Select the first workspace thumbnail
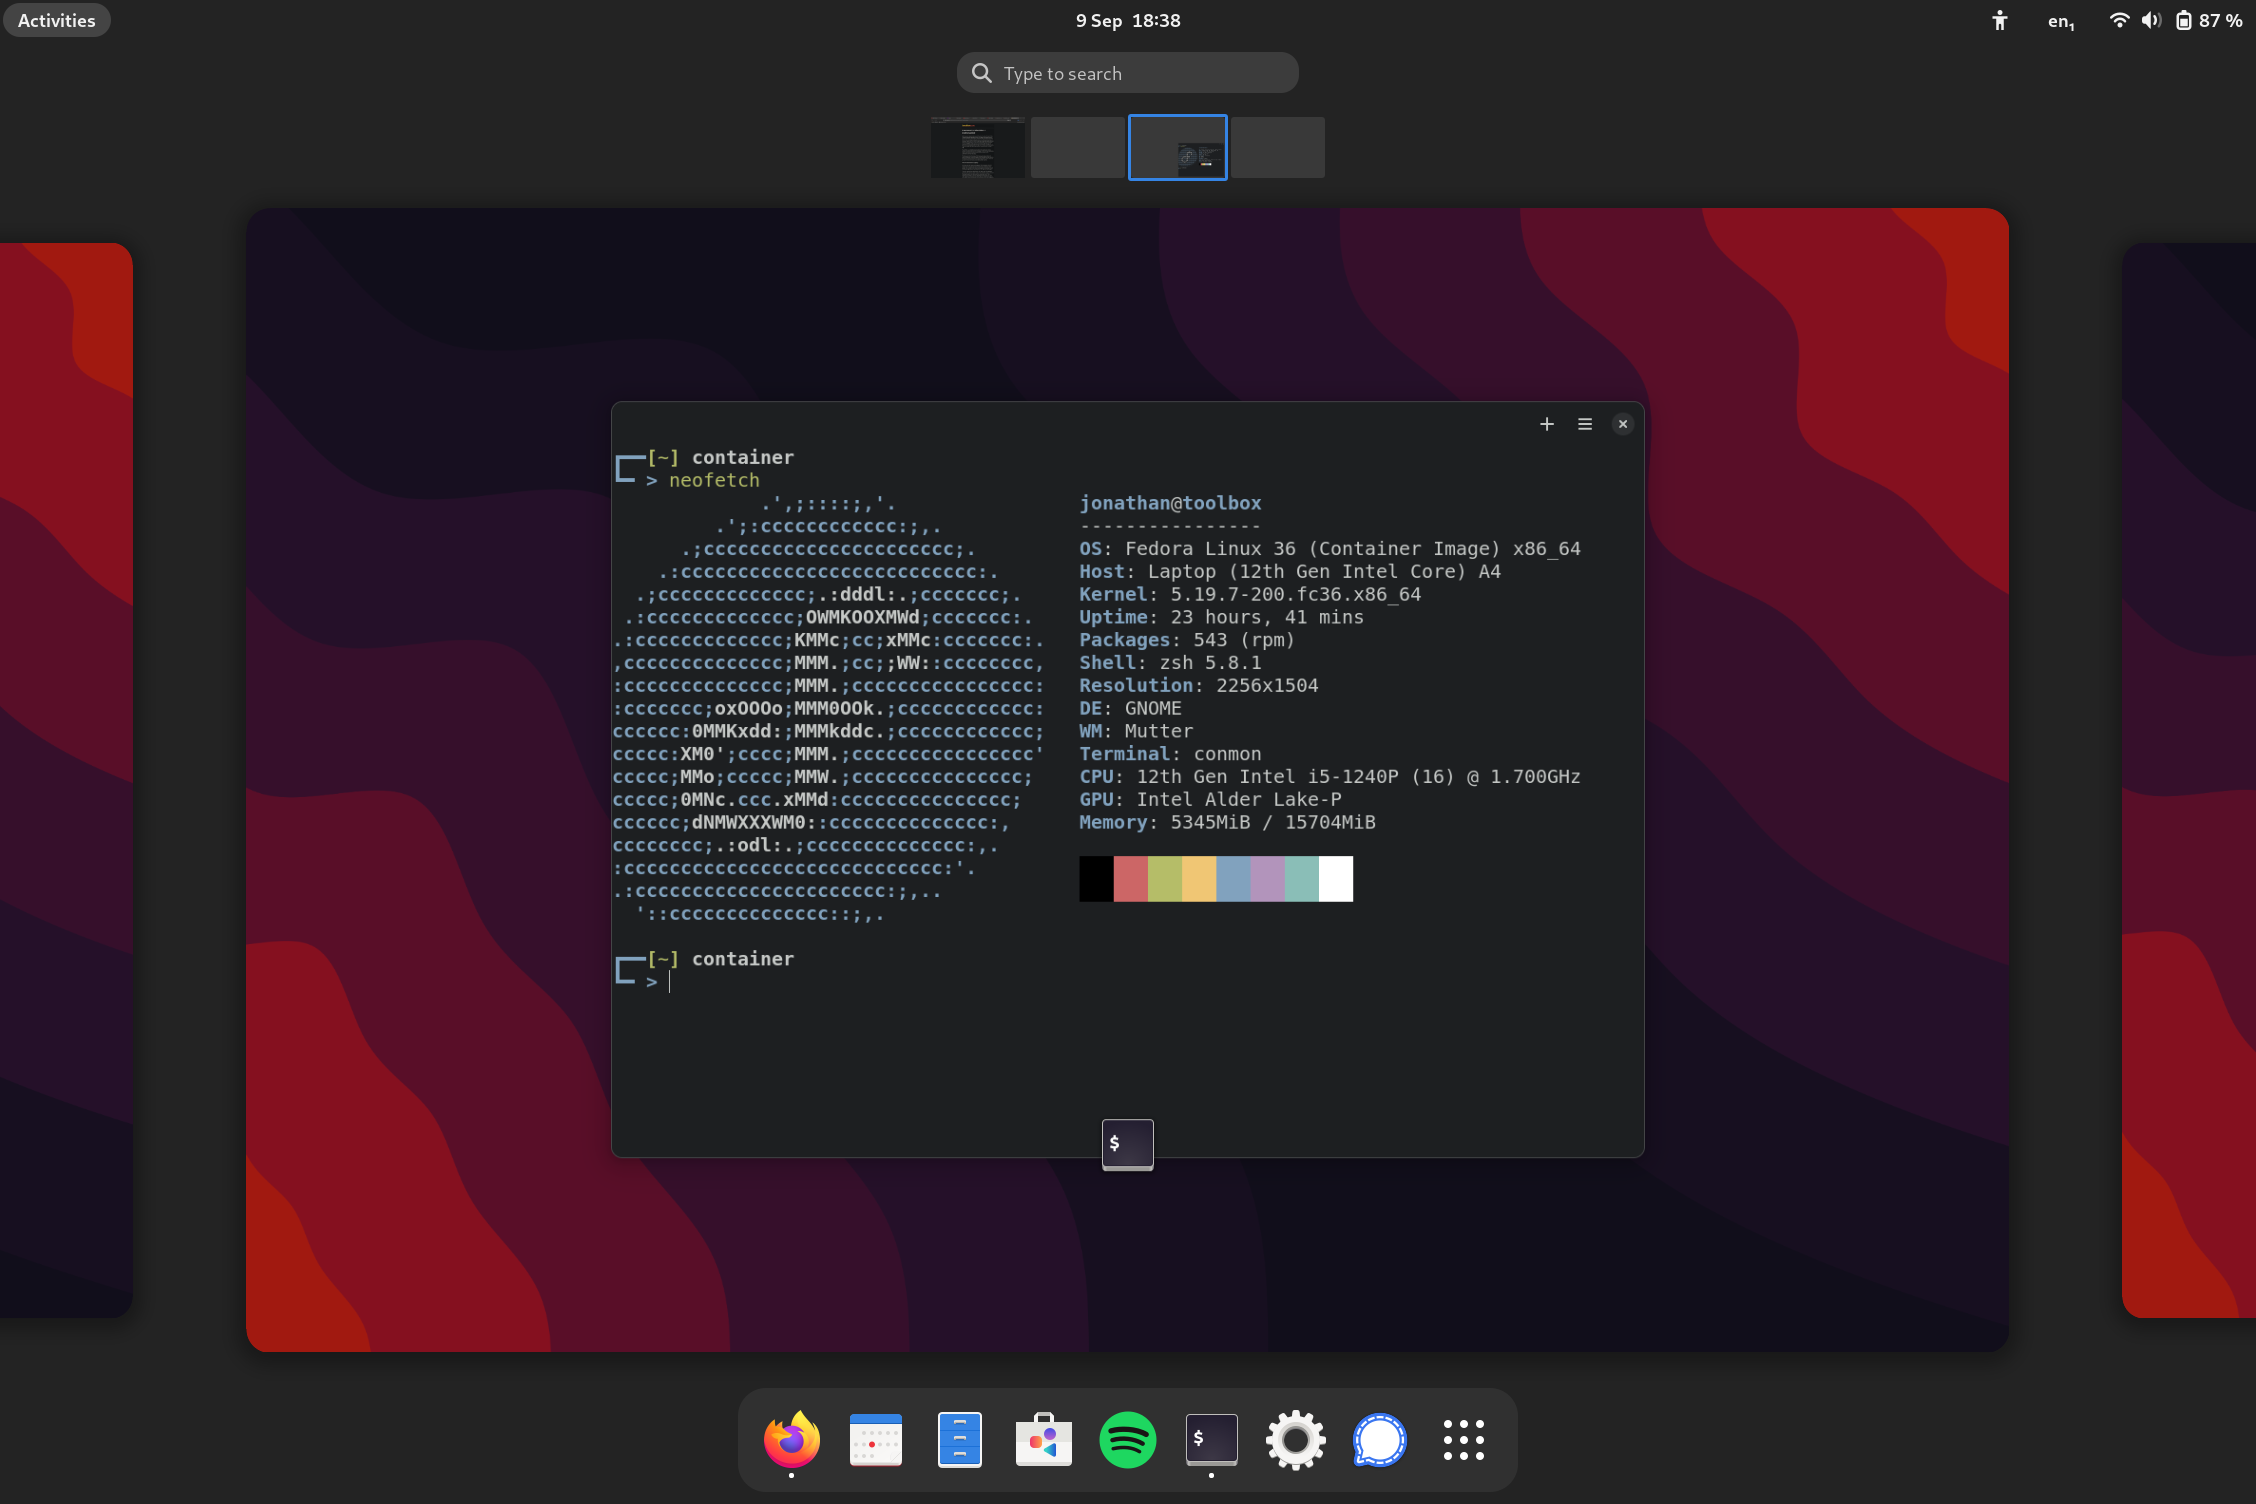The height and width of the screenshot is (1504, 2256). point(977,147)
